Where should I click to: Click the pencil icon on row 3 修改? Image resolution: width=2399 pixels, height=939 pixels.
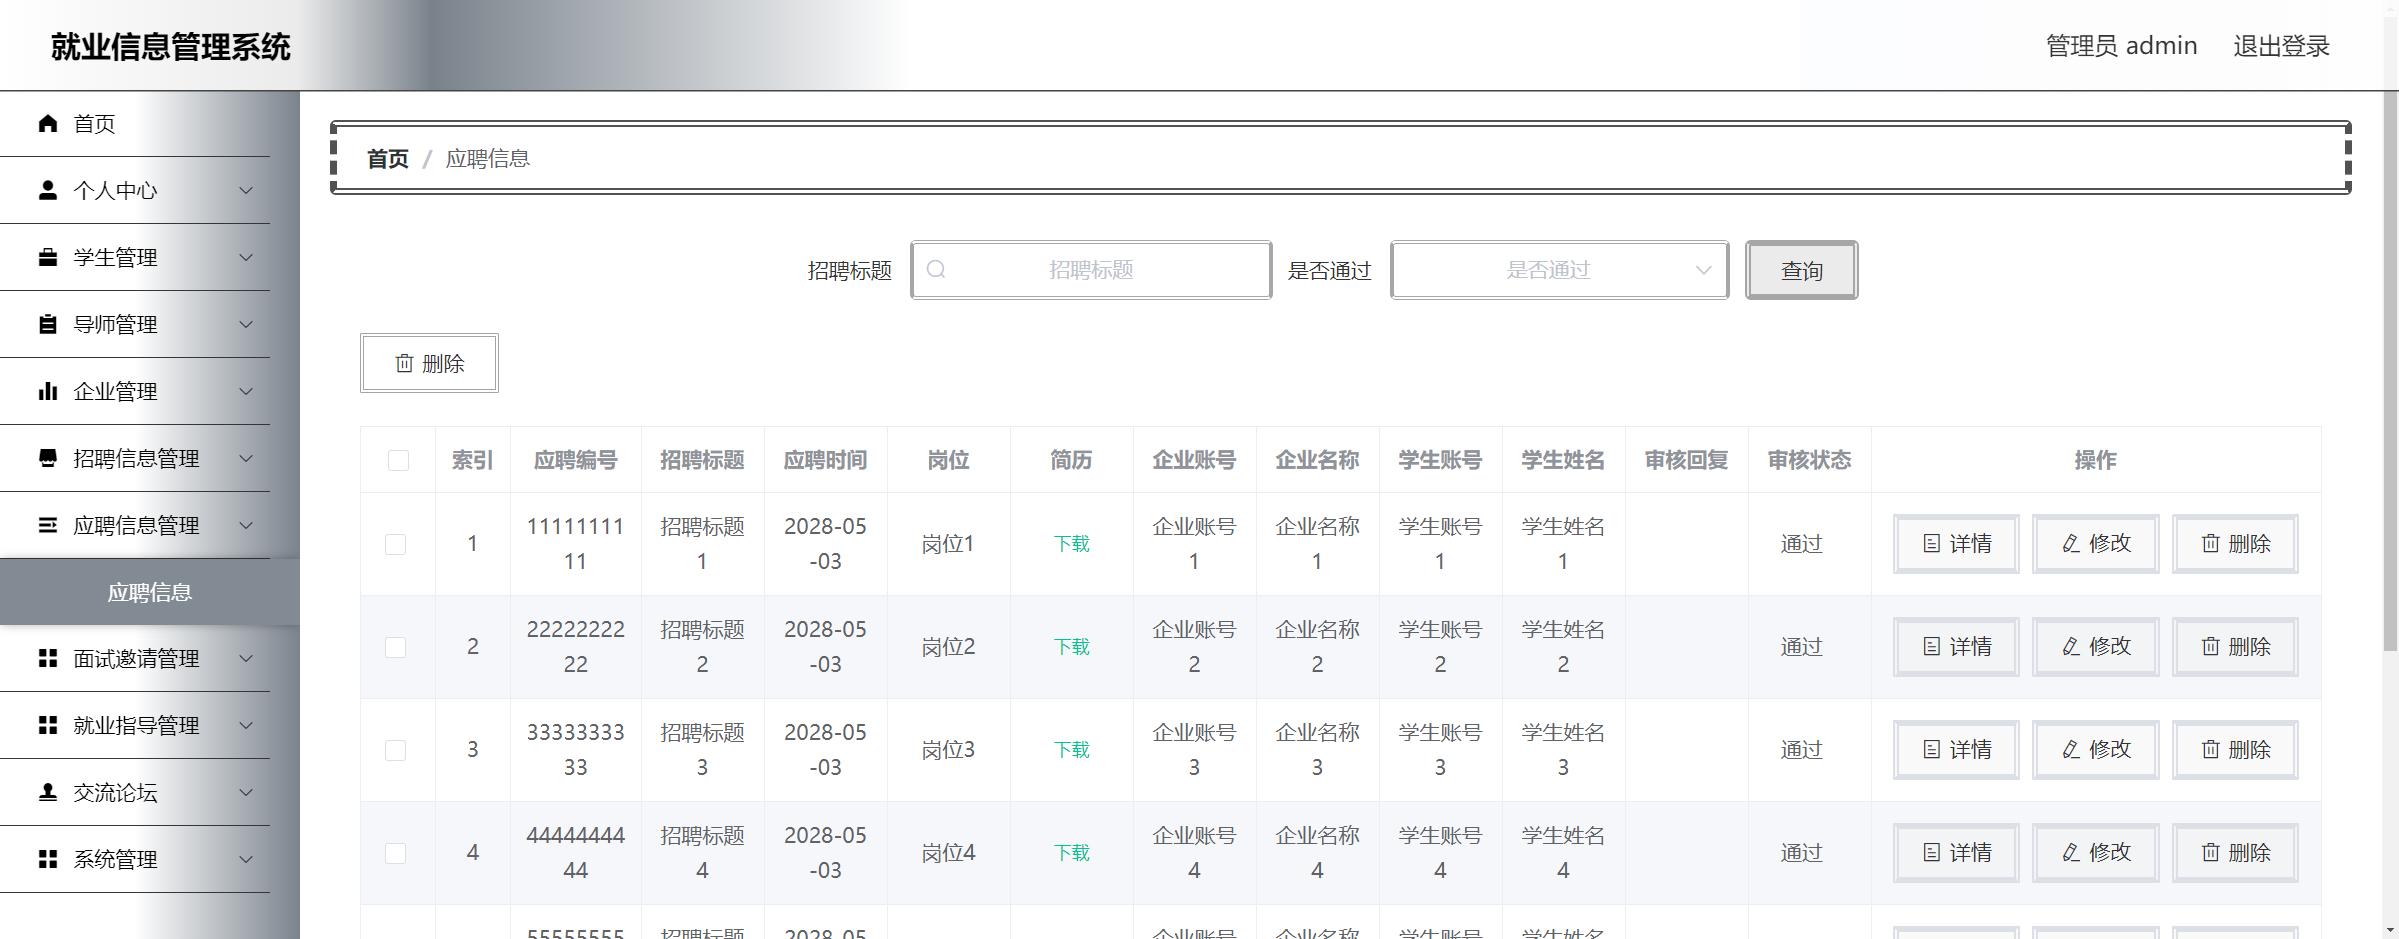point(2071,749)
